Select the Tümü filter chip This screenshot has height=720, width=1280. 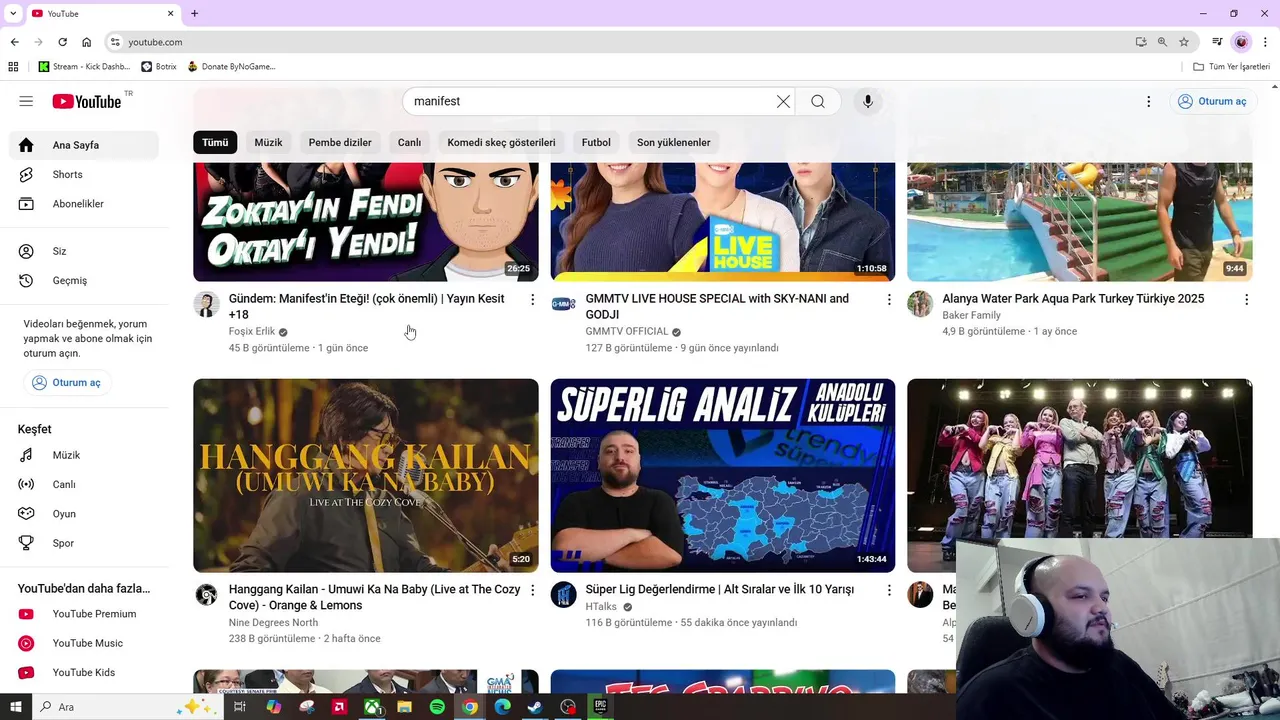[215, 142]
